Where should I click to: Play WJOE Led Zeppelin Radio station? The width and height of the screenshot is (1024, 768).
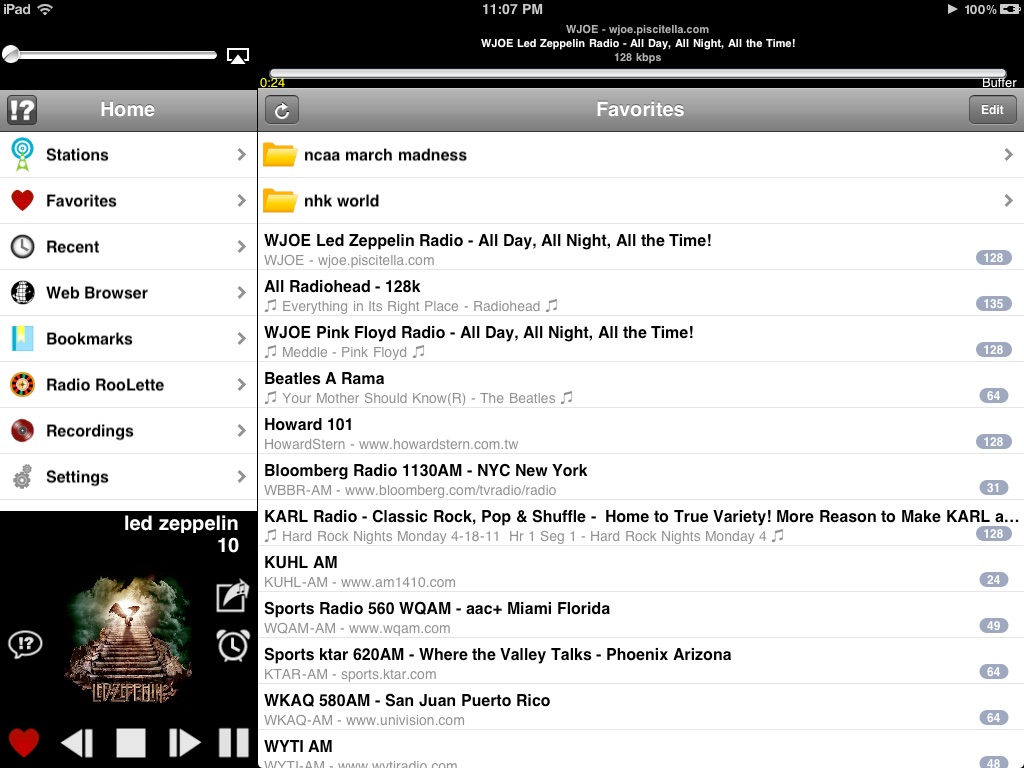(x=641, y=247)
